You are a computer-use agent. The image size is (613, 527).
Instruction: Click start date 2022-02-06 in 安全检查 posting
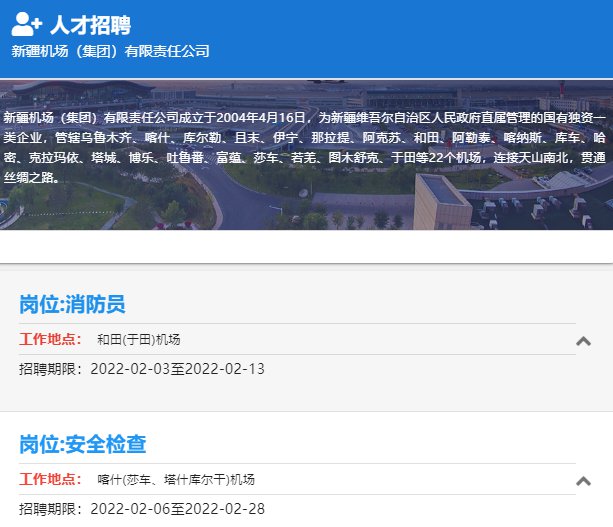(x=130, y=509)
